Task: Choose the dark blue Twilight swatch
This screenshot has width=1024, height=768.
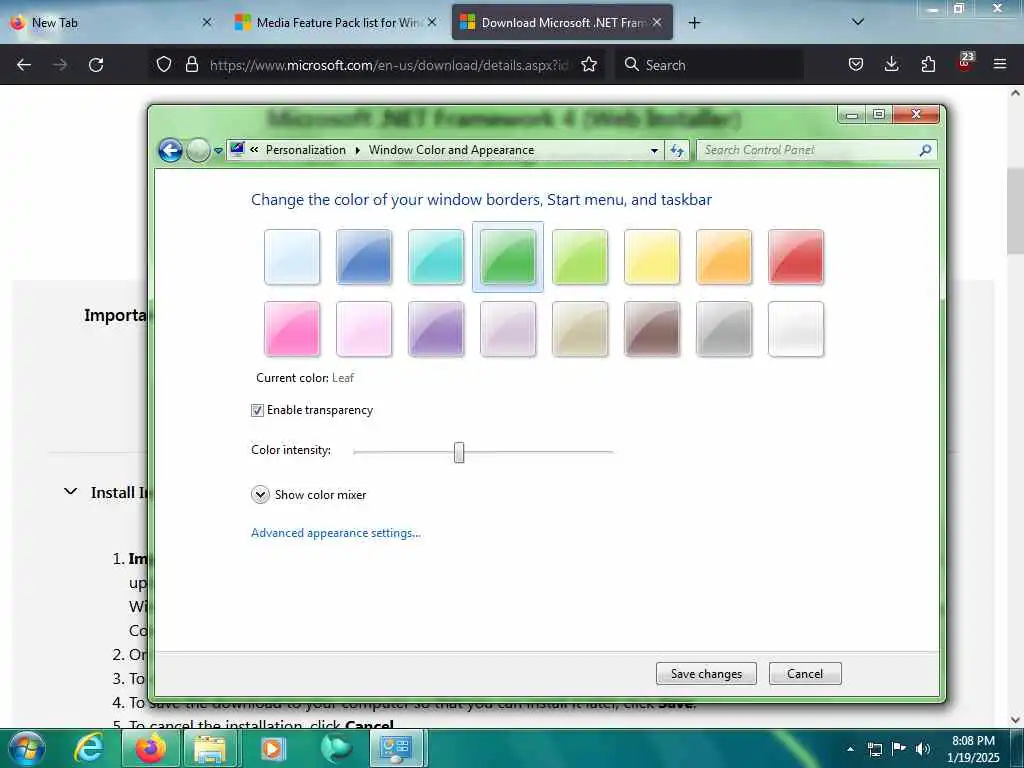Action: (x=364, y=257)
